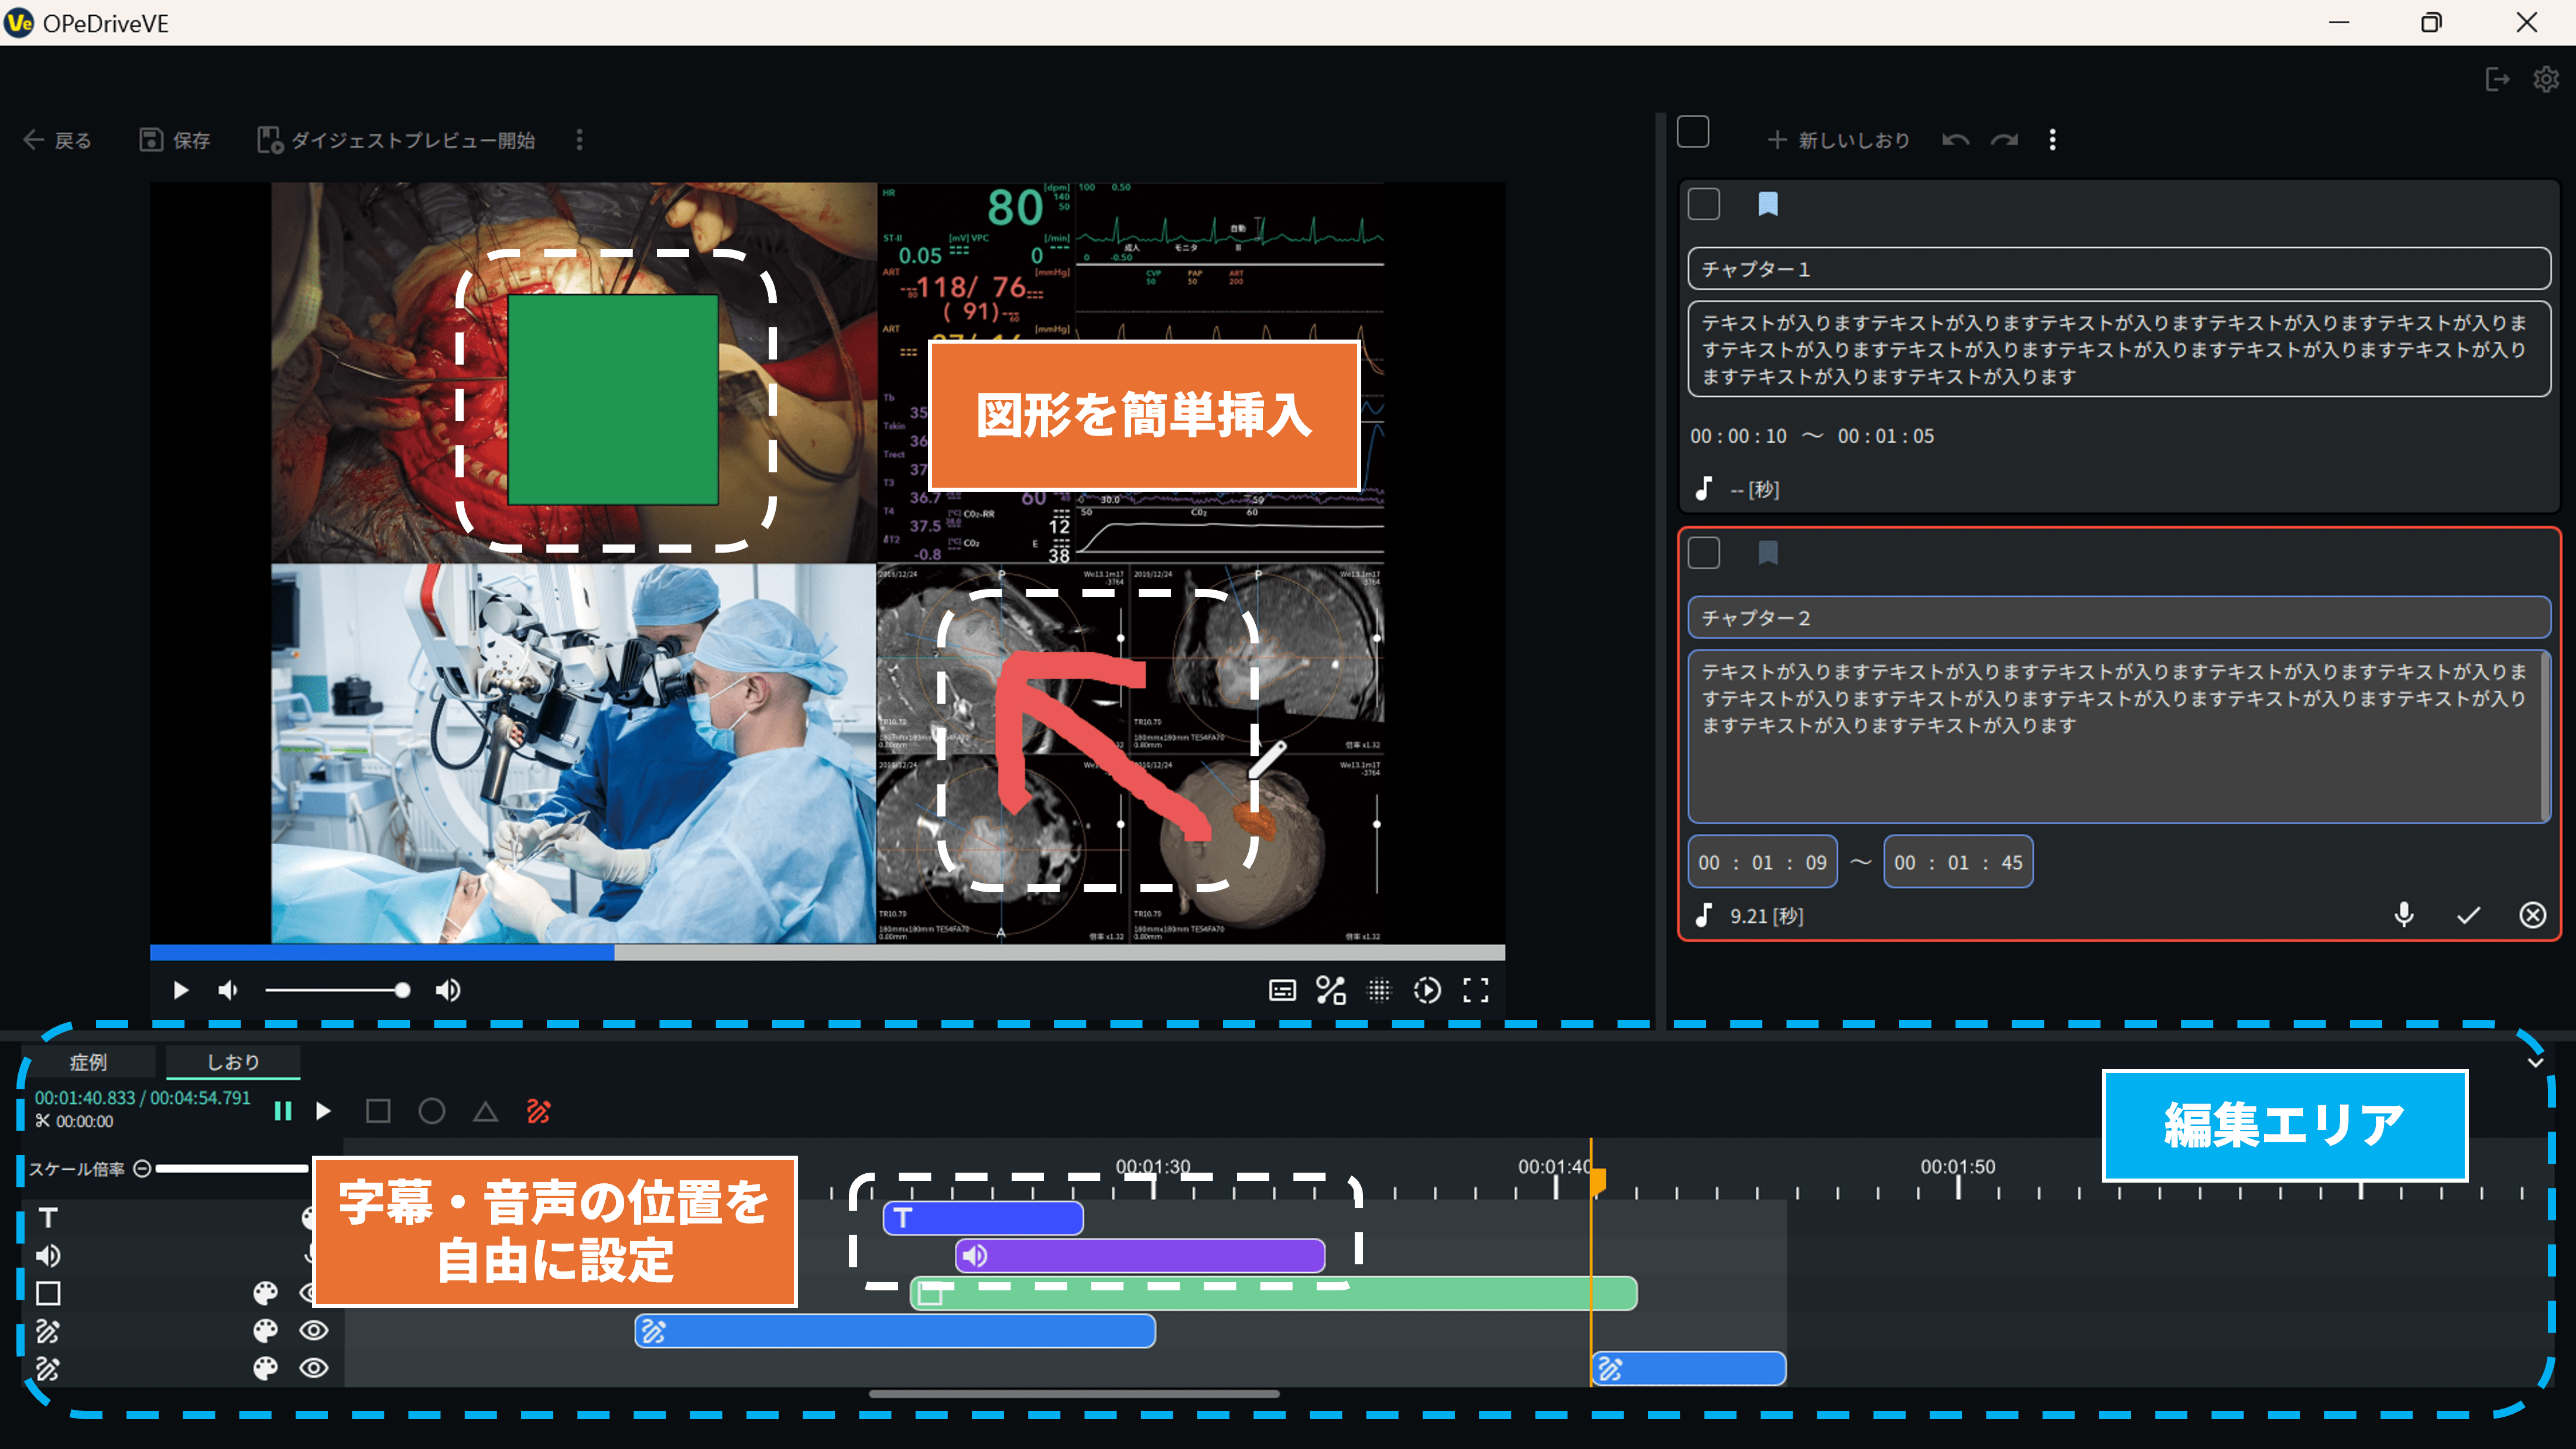The height and width of the screenshot is (1449, 2576).
Task: Click the 保存 save button
Action: pyautogui.click(x=175, y=140)
